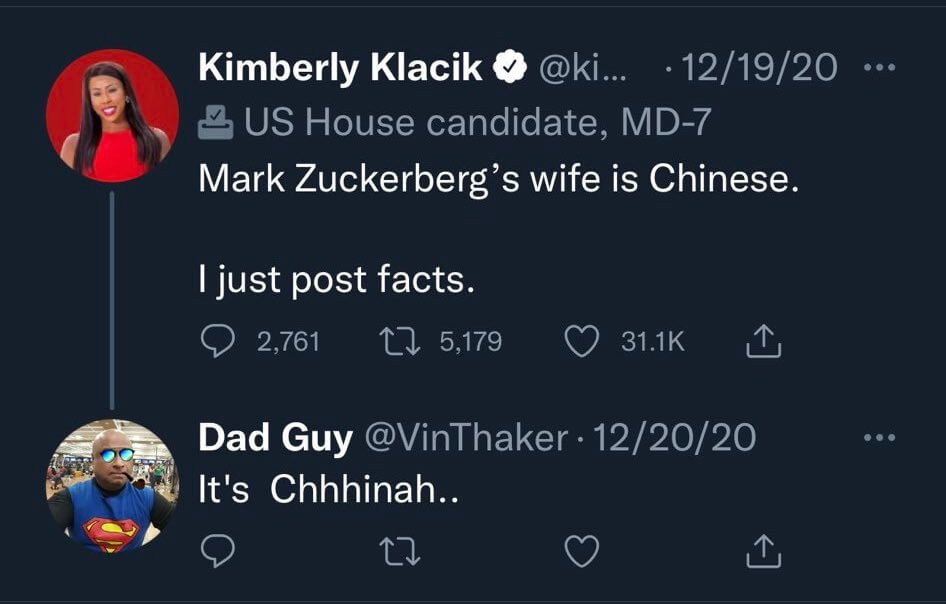The image size is (946, 604).
Task: Click the verified badge next to Klacik
Action: click(509, 68)
